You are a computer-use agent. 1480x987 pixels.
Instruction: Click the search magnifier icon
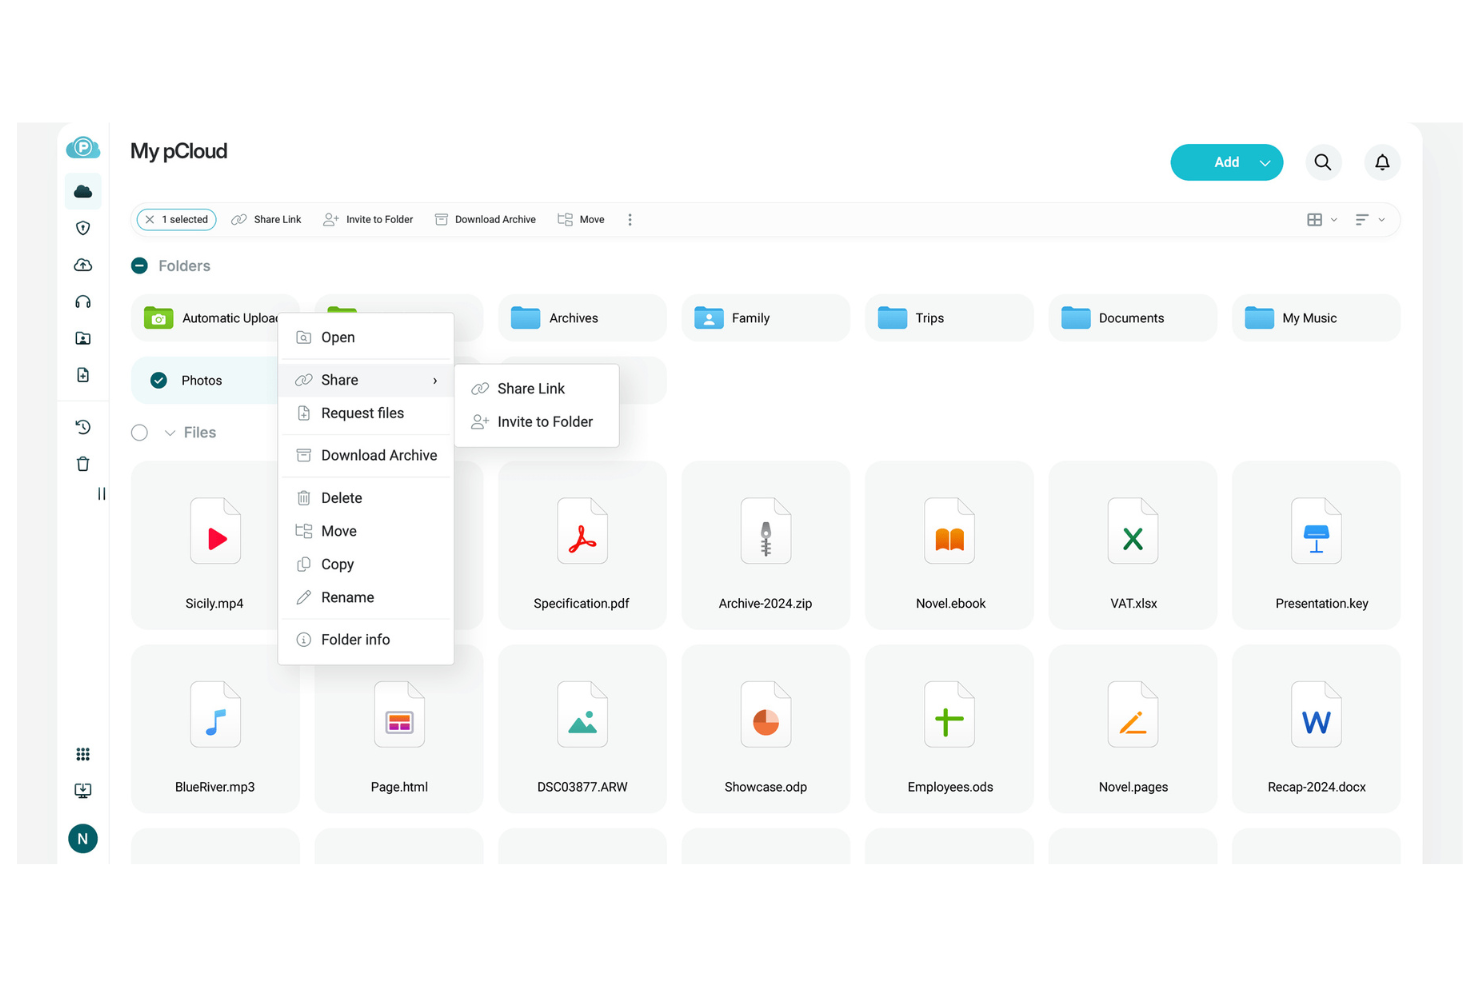1322,162
